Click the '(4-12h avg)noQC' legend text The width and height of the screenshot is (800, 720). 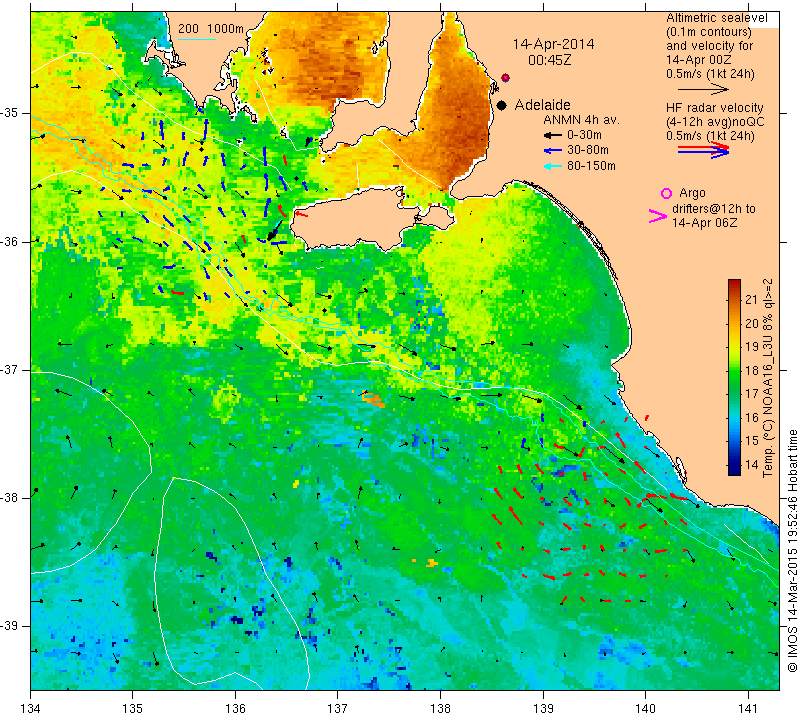pyautogui.click(x=715, y=121)
